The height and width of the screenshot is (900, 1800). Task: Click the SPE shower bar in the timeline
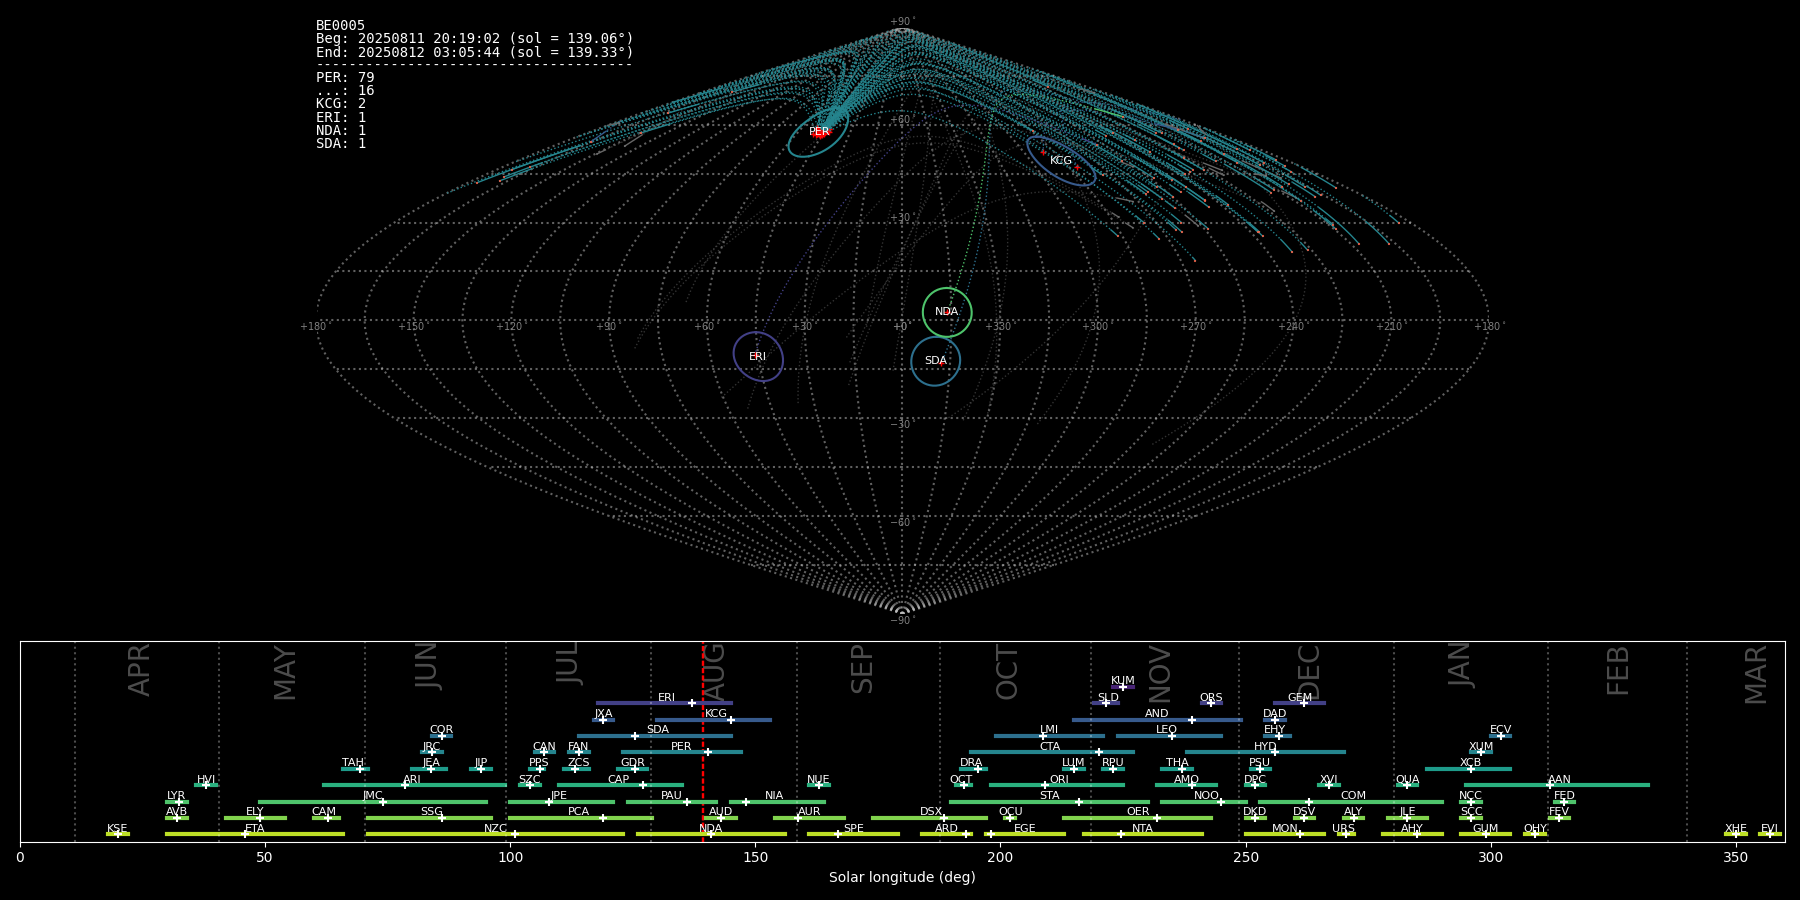point(853,834)
